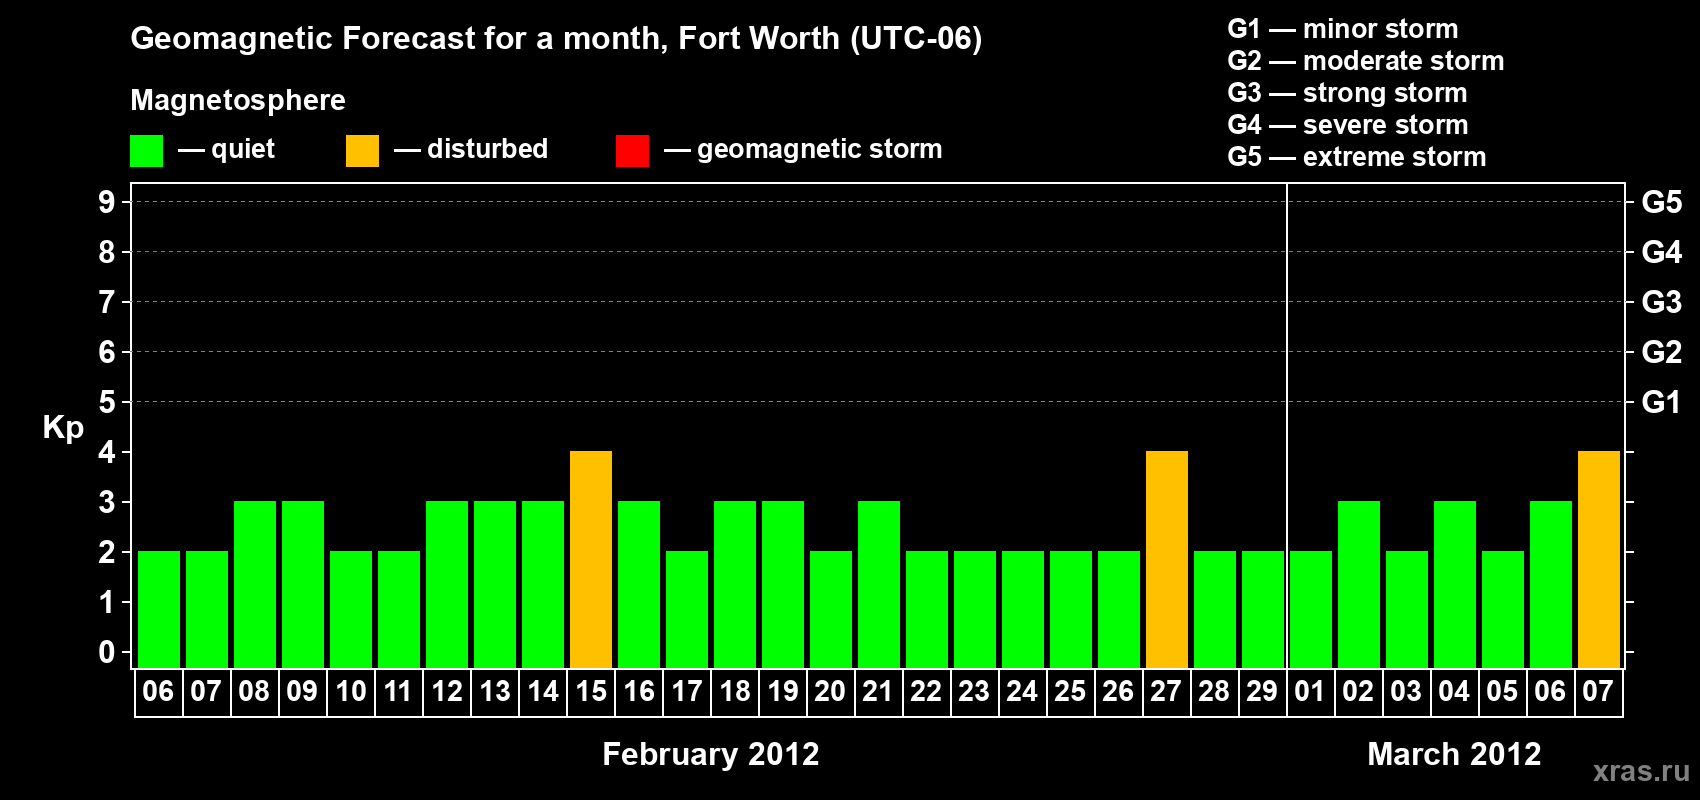
Task: Click the orange bar for February 15
Action: 591,560
